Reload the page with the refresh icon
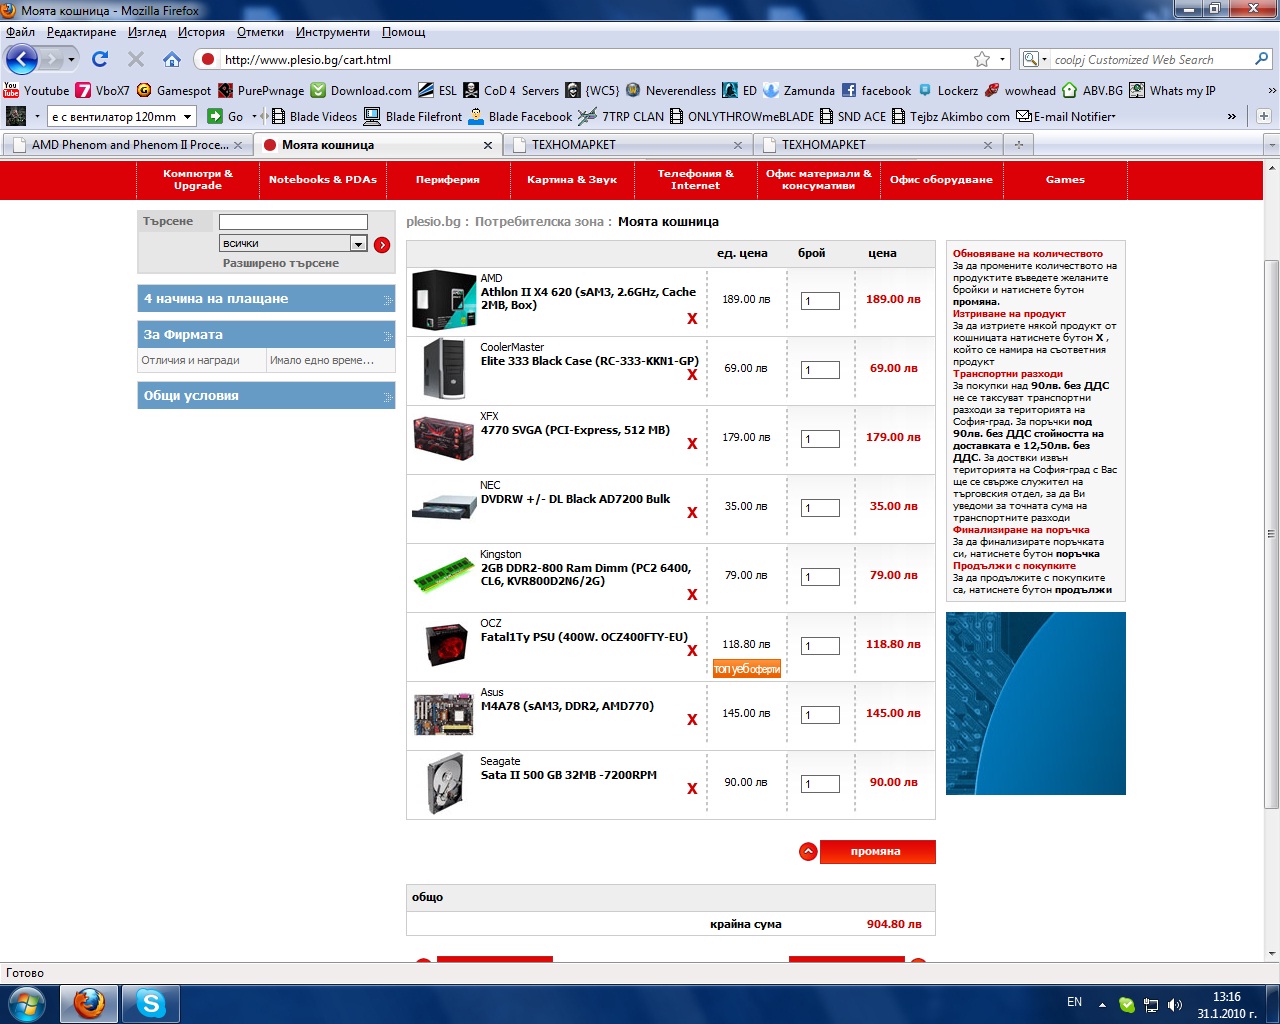This screenshot has height=1024, width=1280. [x=100, y=59]
